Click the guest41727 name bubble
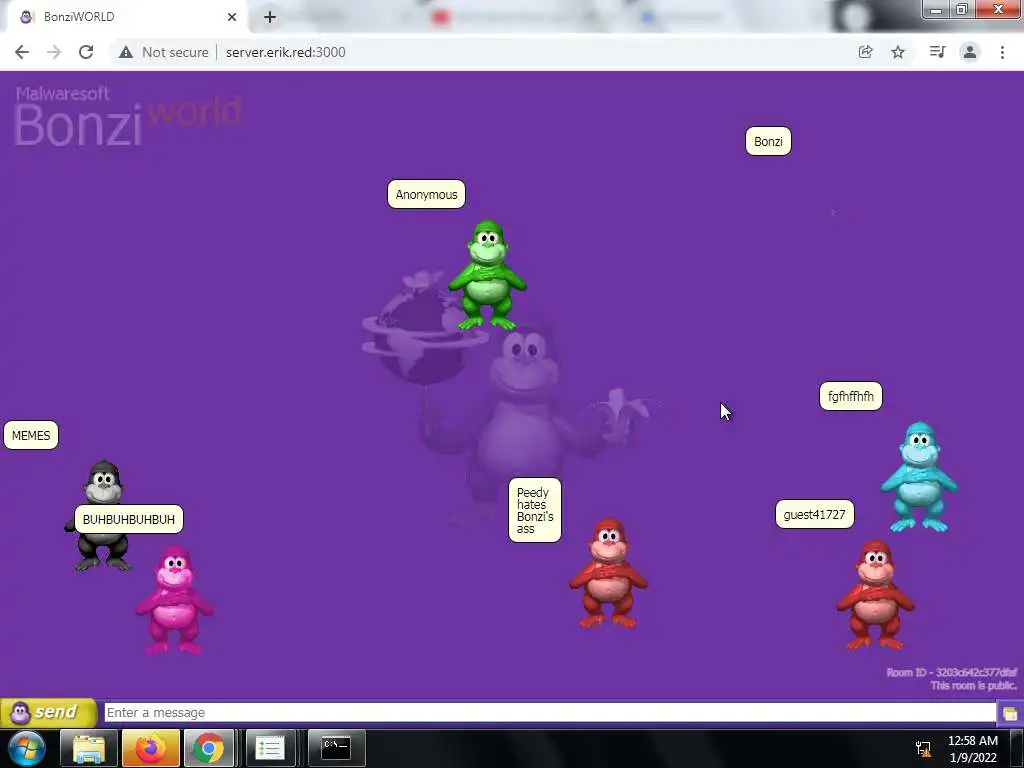Viewport: 1024px width, 768px height. point(814,515)
